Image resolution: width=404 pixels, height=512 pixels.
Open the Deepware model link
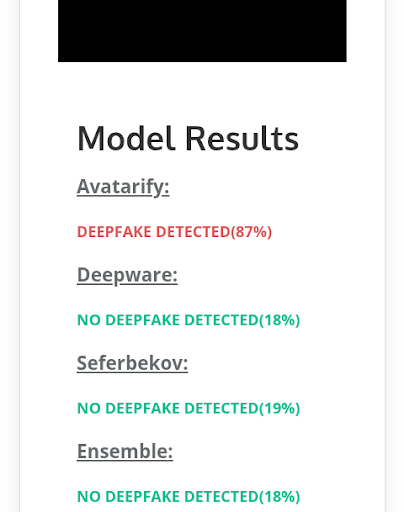(127, 275)
